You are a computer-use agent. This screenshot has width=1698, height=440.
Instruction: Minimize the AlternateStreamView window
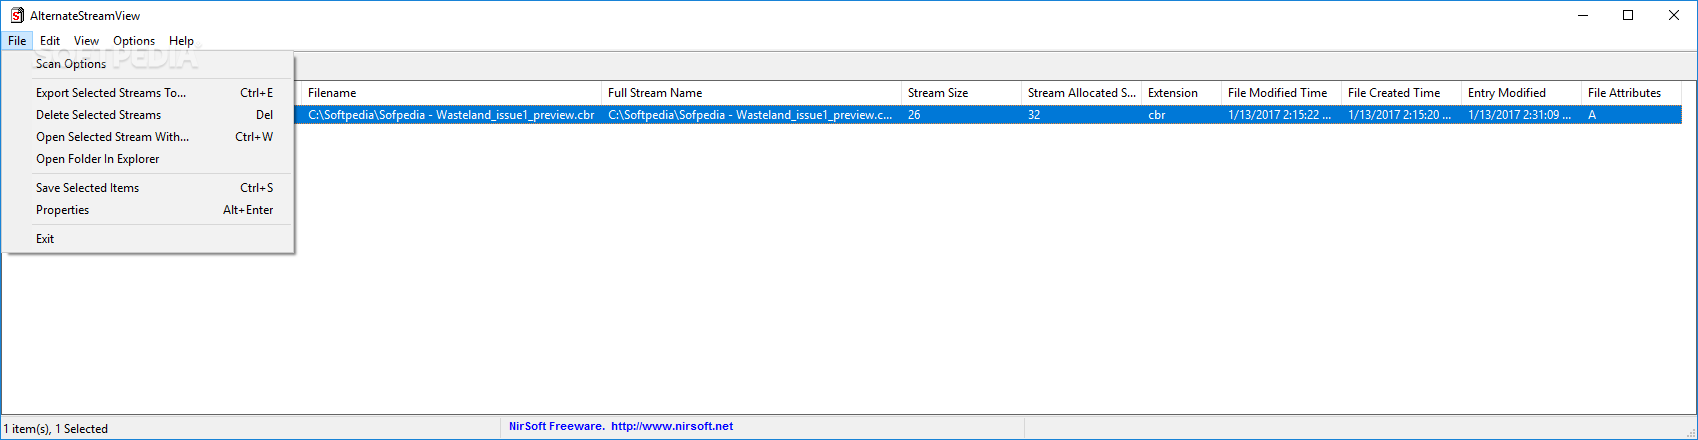[x=1583, y=15]
